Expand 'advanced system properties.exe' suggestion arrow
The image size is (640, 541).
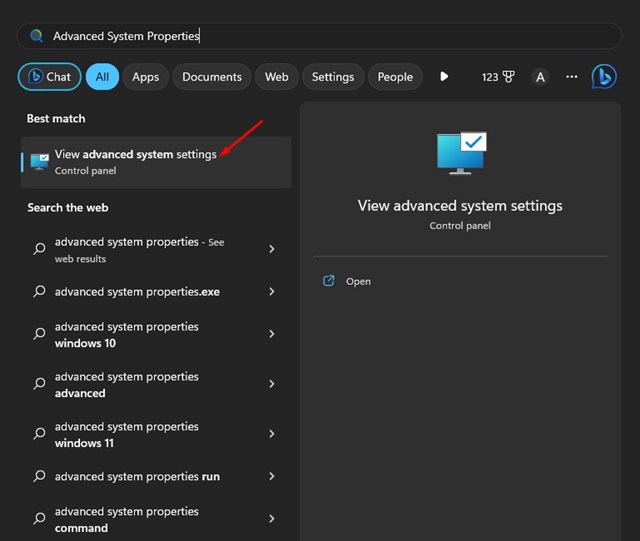[x=272, y=292]
